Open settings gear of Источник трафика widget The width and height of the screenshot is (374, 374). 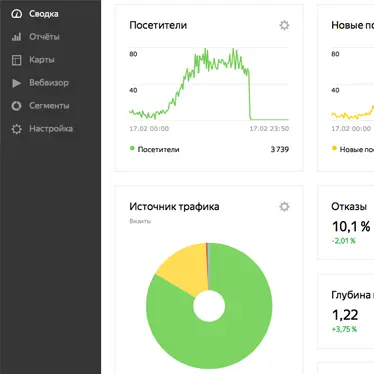click(284, 207)
